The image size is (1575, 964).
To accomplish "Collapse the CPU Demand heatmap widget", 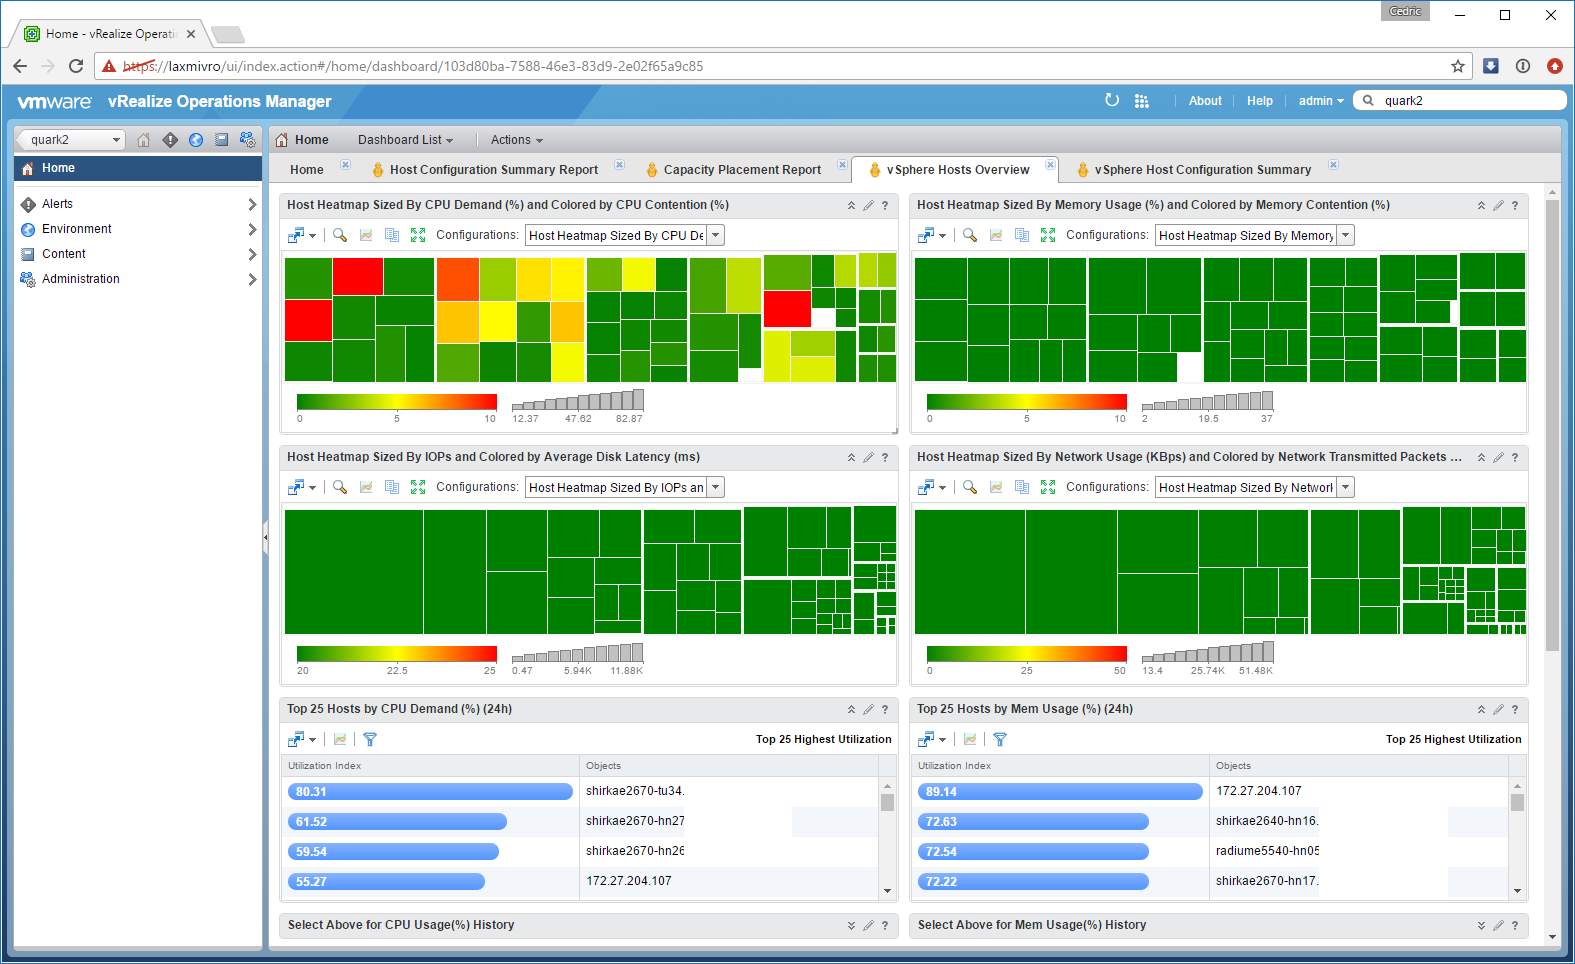I will (x=851, y=205).
